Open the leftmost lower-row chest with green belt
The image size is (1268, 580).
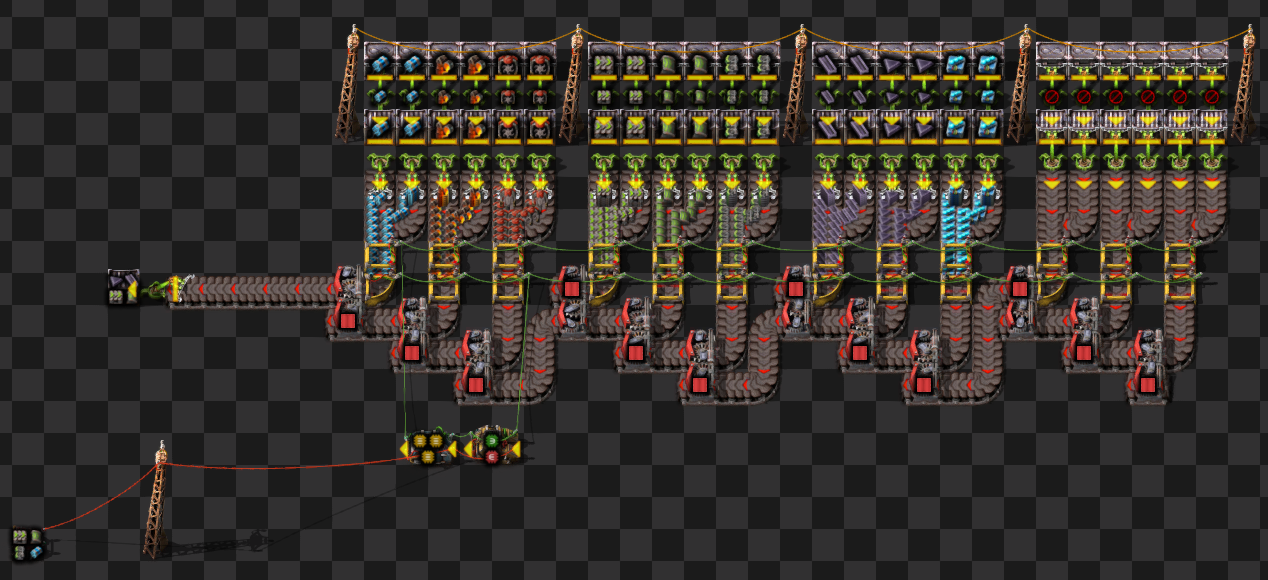pyautogui.click(x=604, y=126)
